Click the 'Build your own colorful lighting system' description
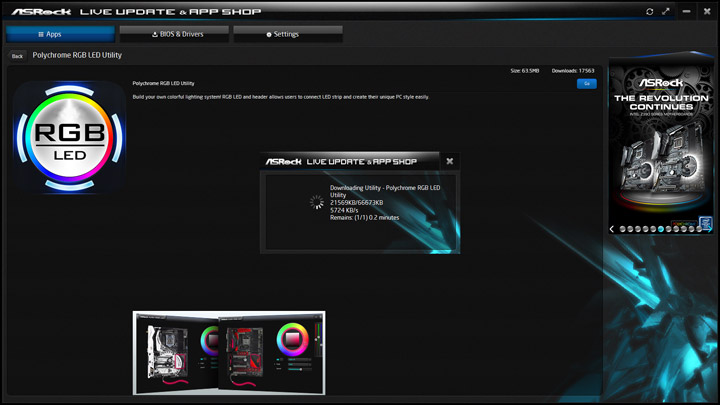The width and height of the screenshot is (720, 405). (x=281, y=97)
